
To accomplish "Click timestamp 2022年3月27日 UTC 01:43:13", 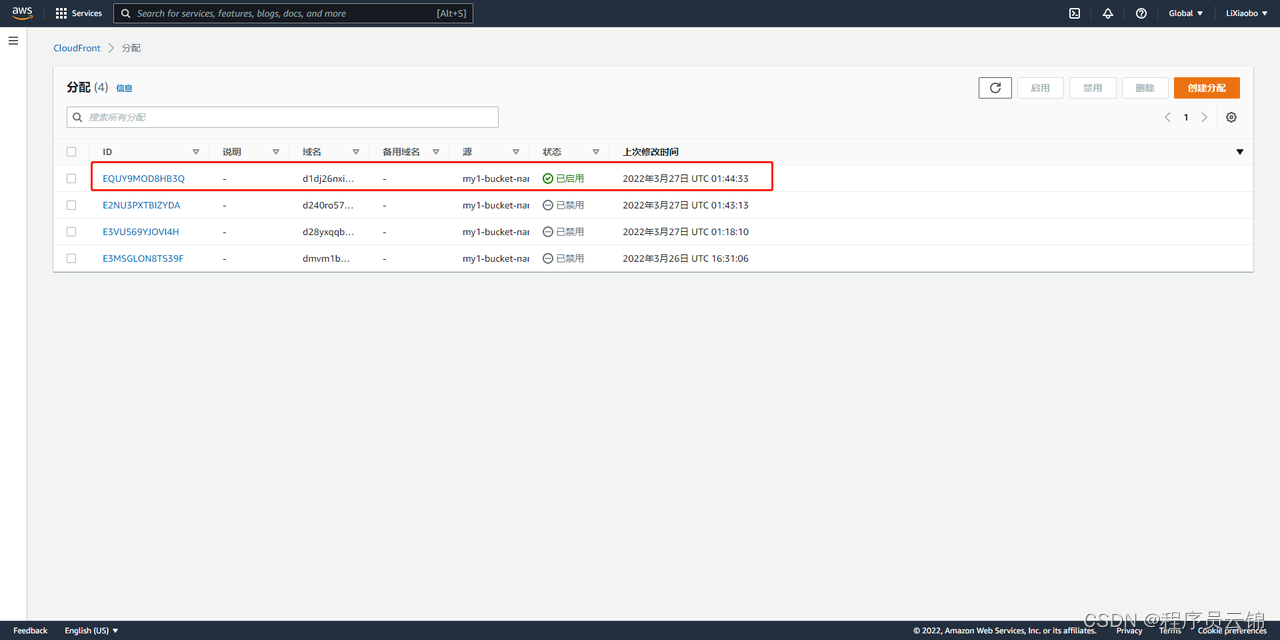I will click(685, 205).
